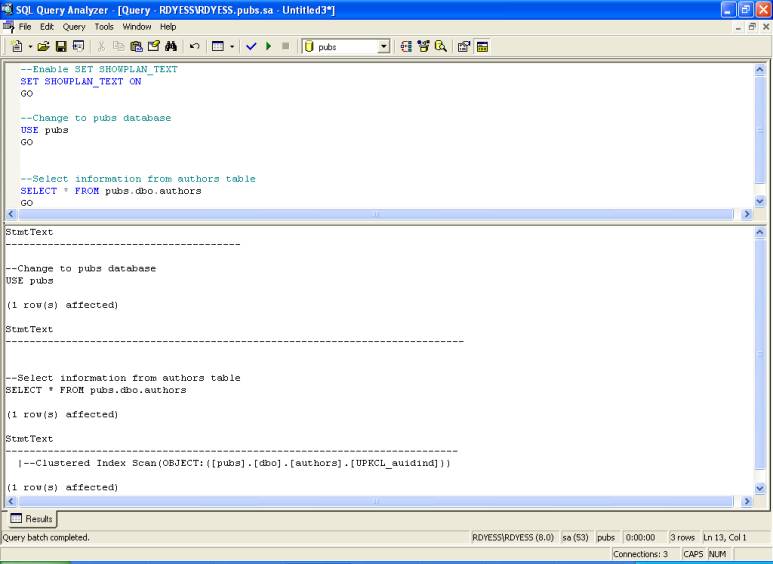
Task: Click the results pane horizontal scrollbar thumb
Action: tap(376, 501)
